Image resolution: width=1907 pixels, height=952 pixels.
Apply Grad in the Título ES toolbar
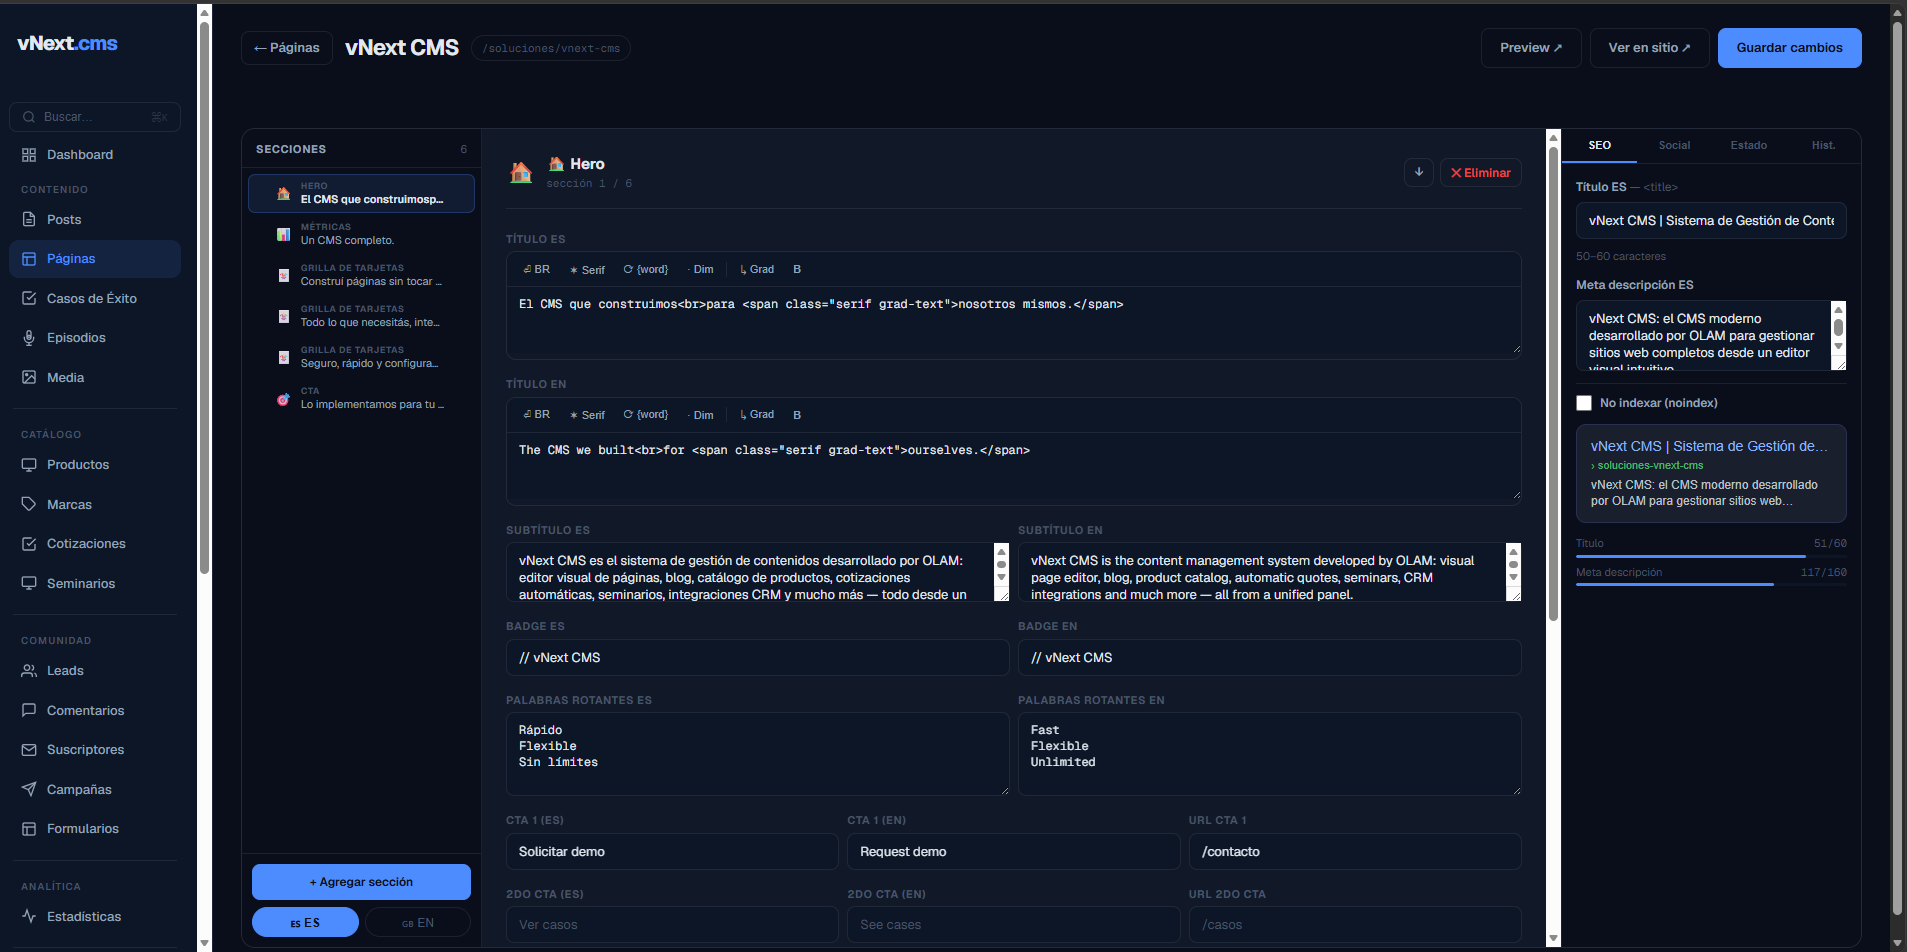point(757,270)
